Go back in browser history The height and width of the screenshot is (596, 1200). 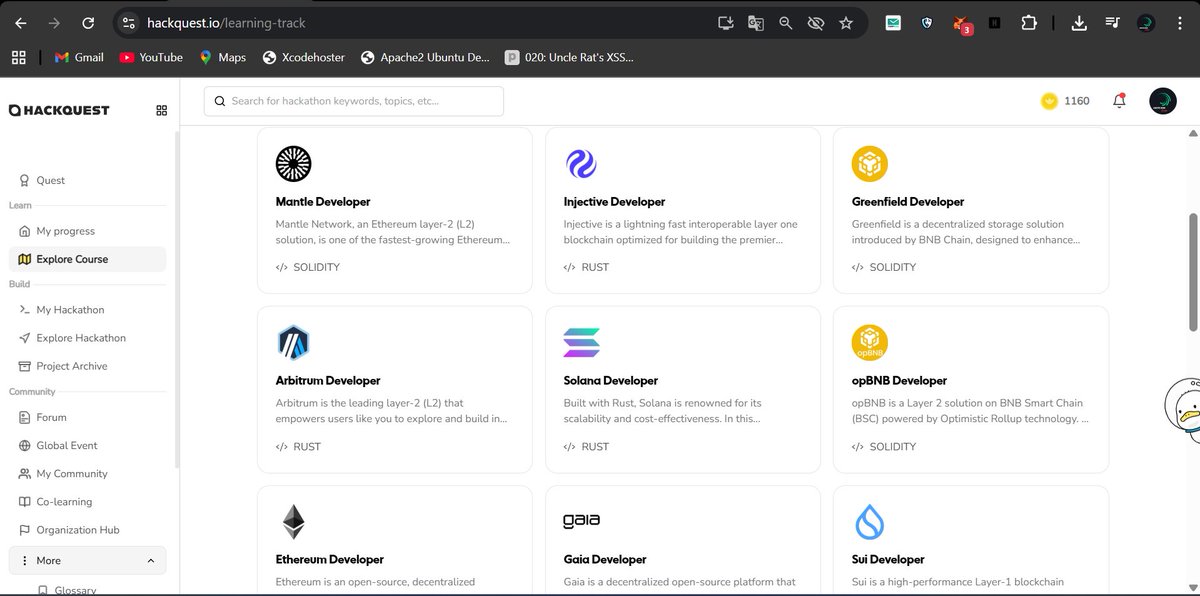[23, 22]
